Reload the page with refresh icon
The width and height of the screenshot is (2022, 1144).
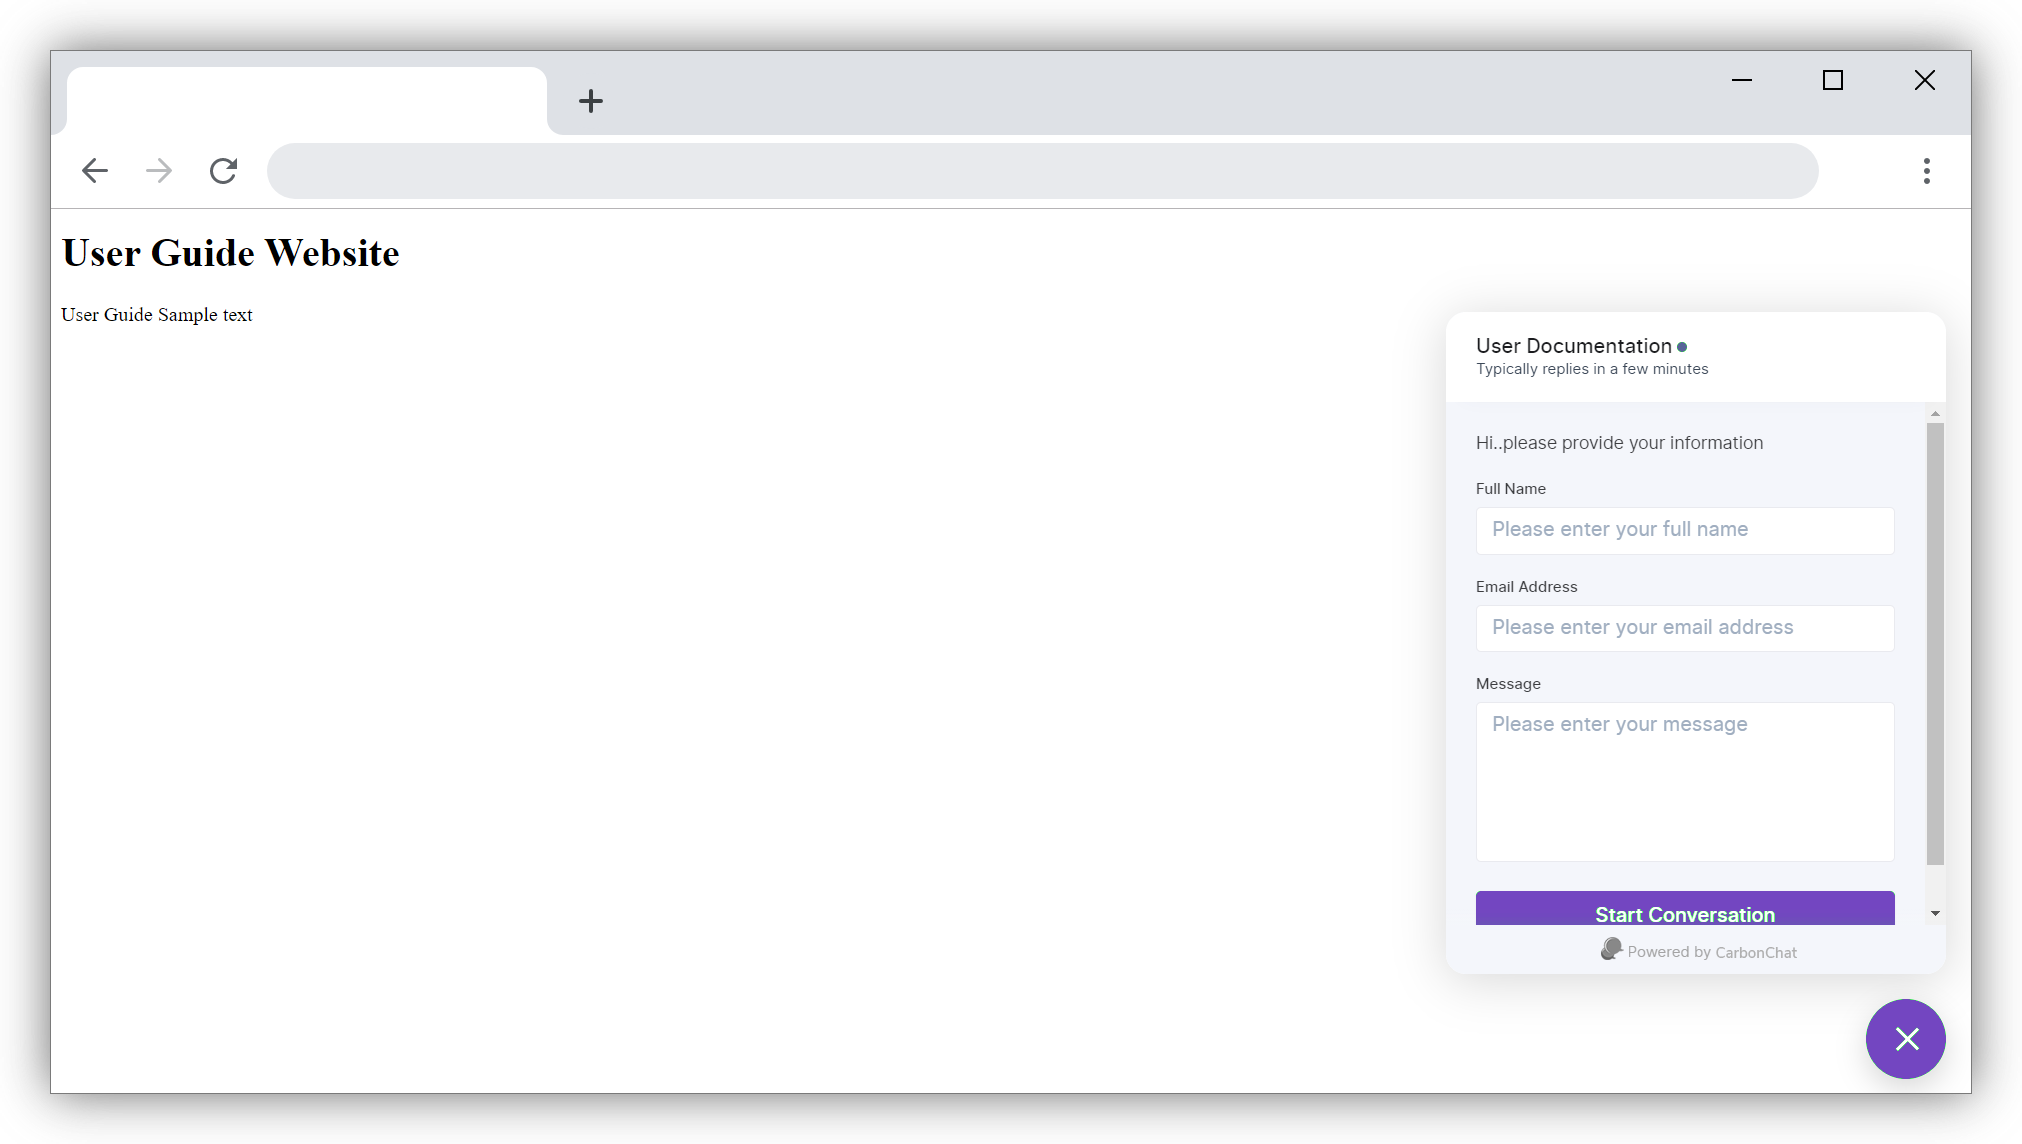point(223,171)
